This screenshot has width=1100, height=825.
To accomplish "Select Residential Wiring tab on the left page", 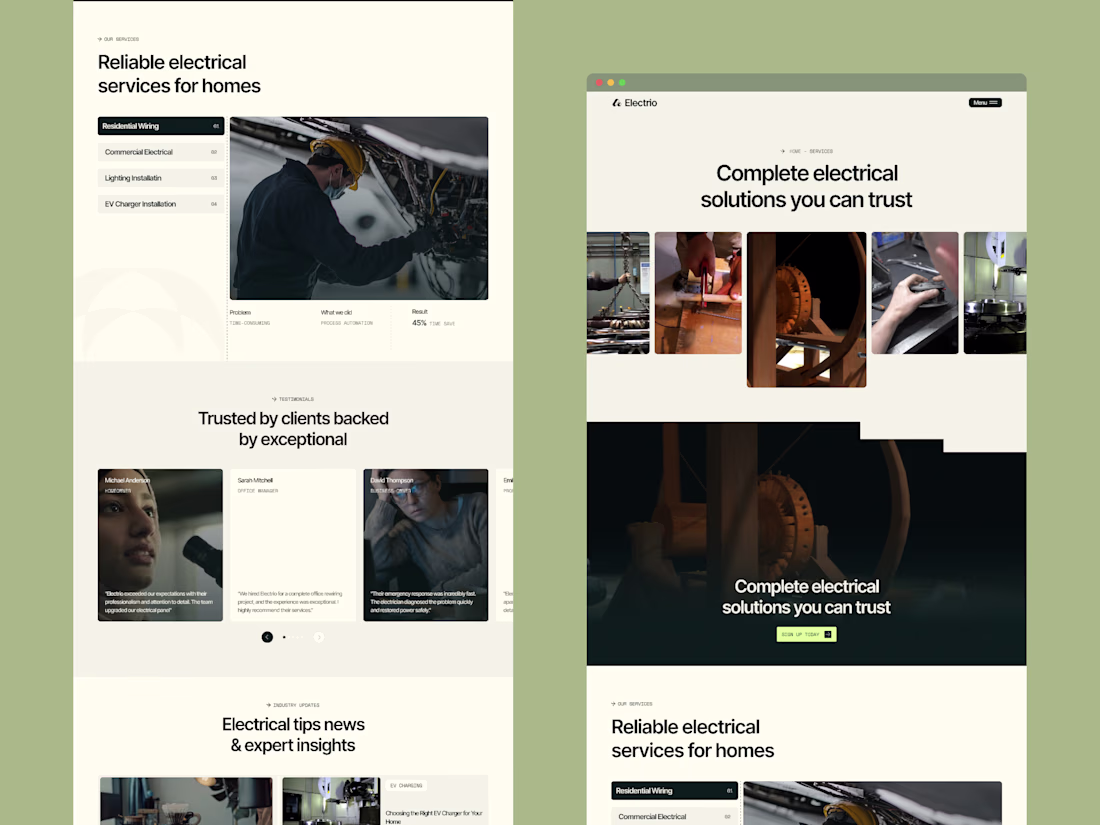I will tap(161, 126).
